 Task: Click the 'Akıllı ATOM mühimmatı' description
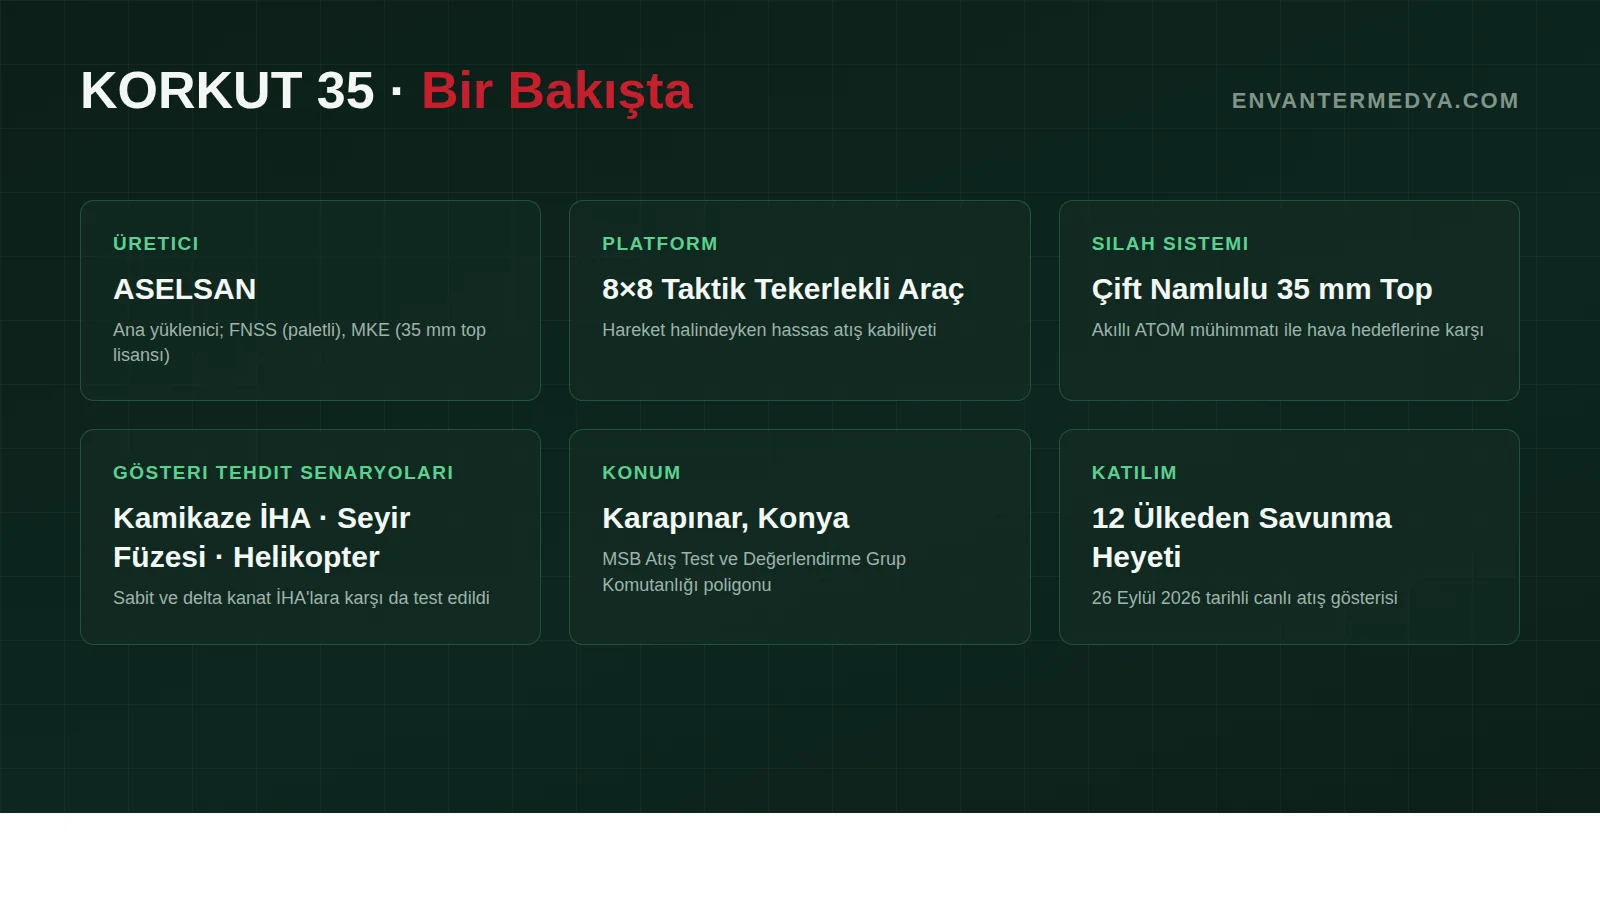1288,330
